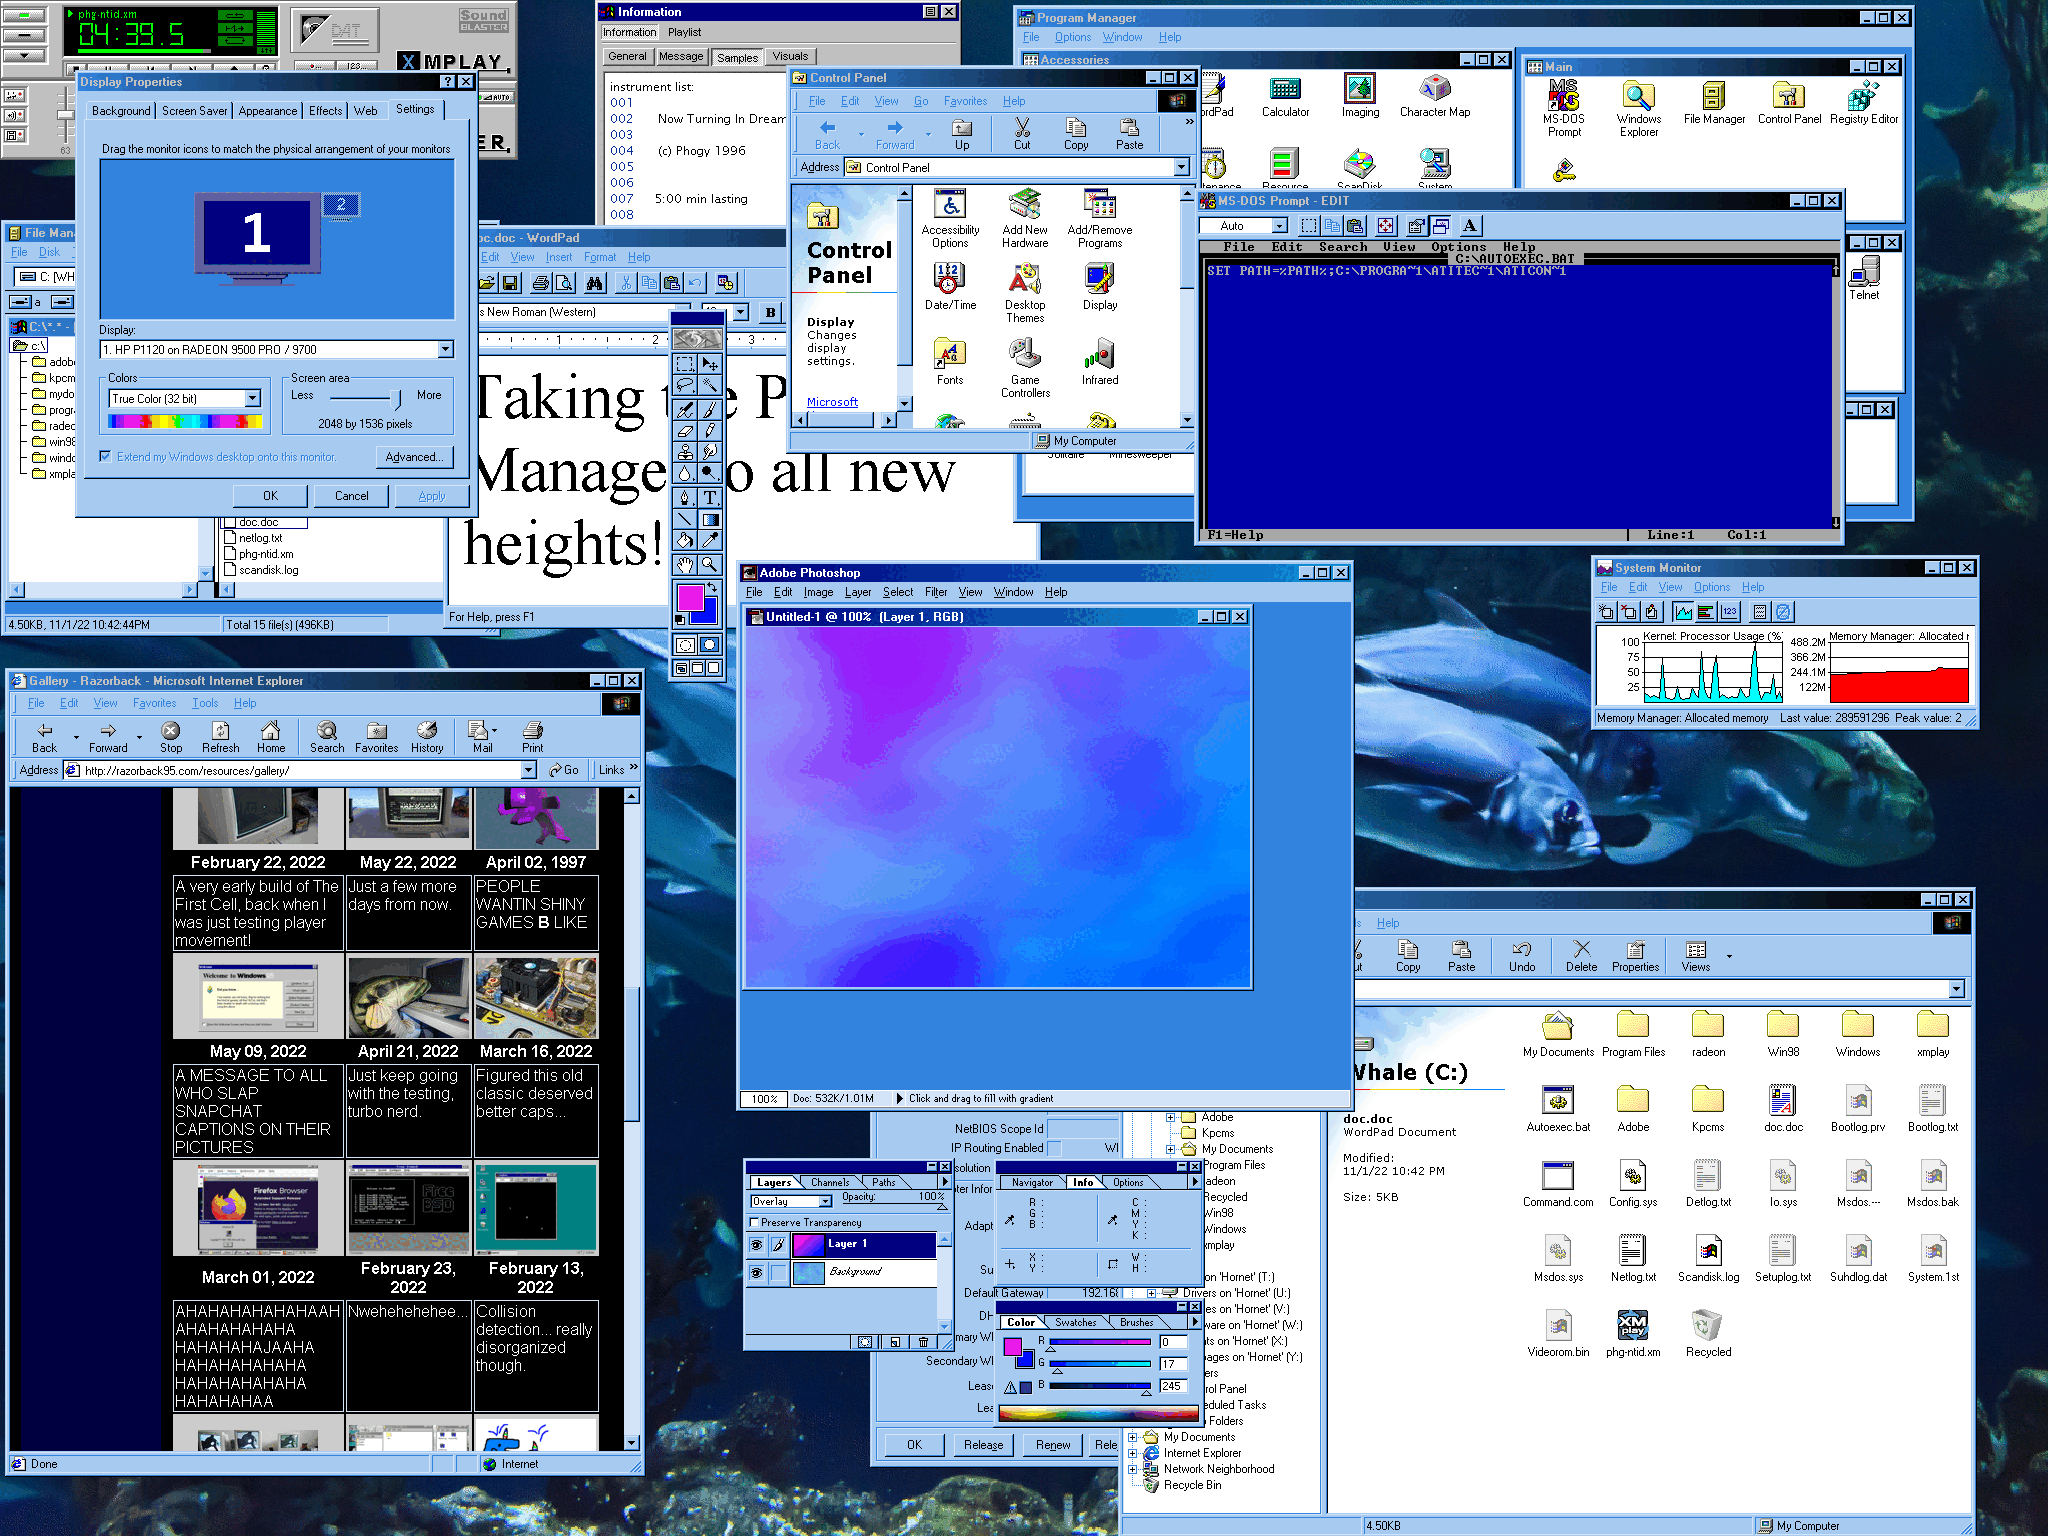Select the Hand tool in Photoshop toolbox
The height and width of the screenshot is (1536, 2048).
click(x=685, y=565)
